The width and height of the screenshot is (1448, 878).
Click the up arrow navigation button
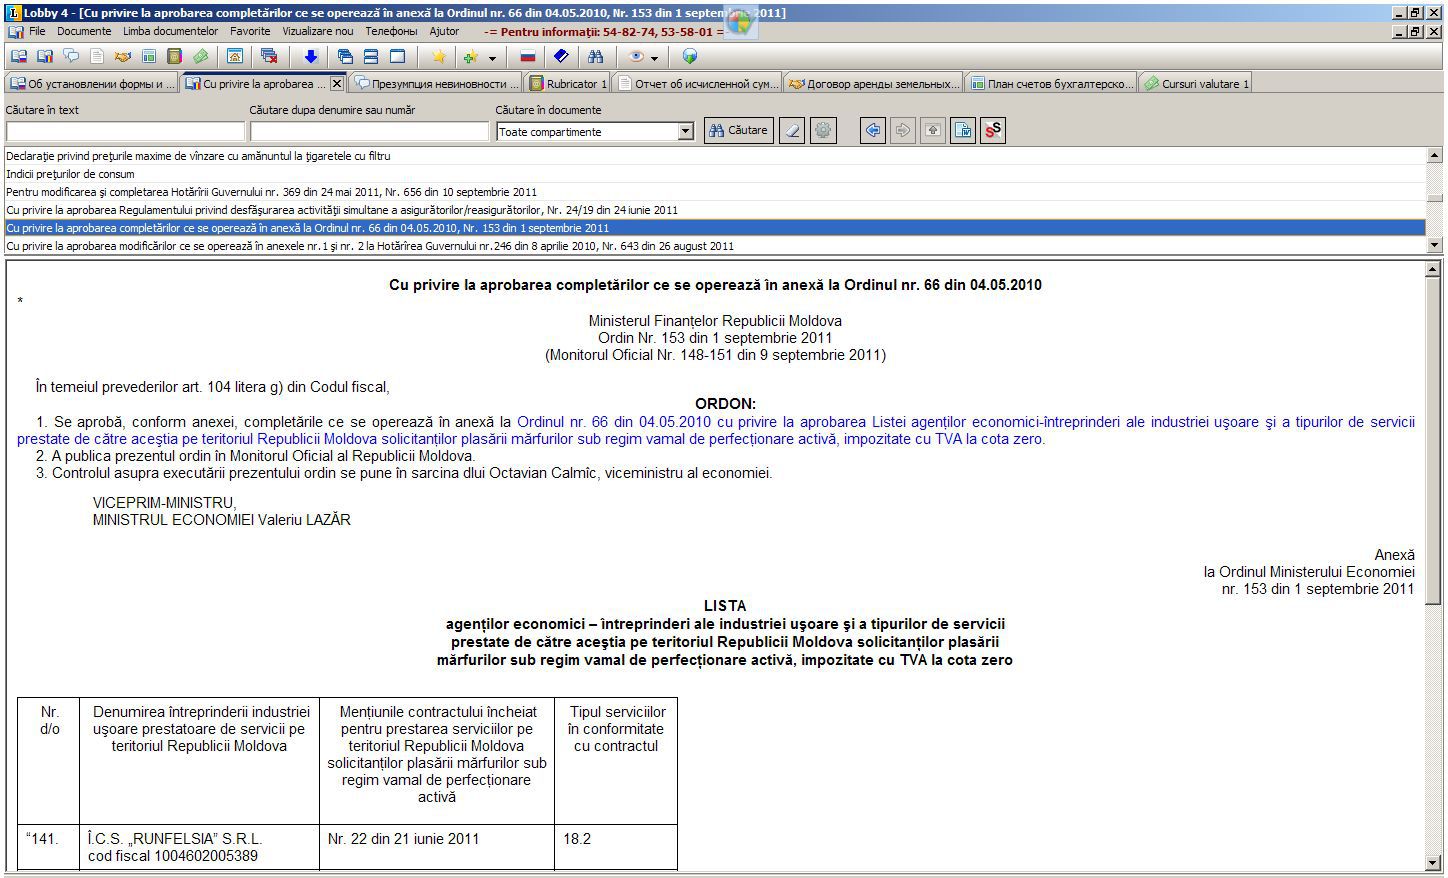point(933,130)
